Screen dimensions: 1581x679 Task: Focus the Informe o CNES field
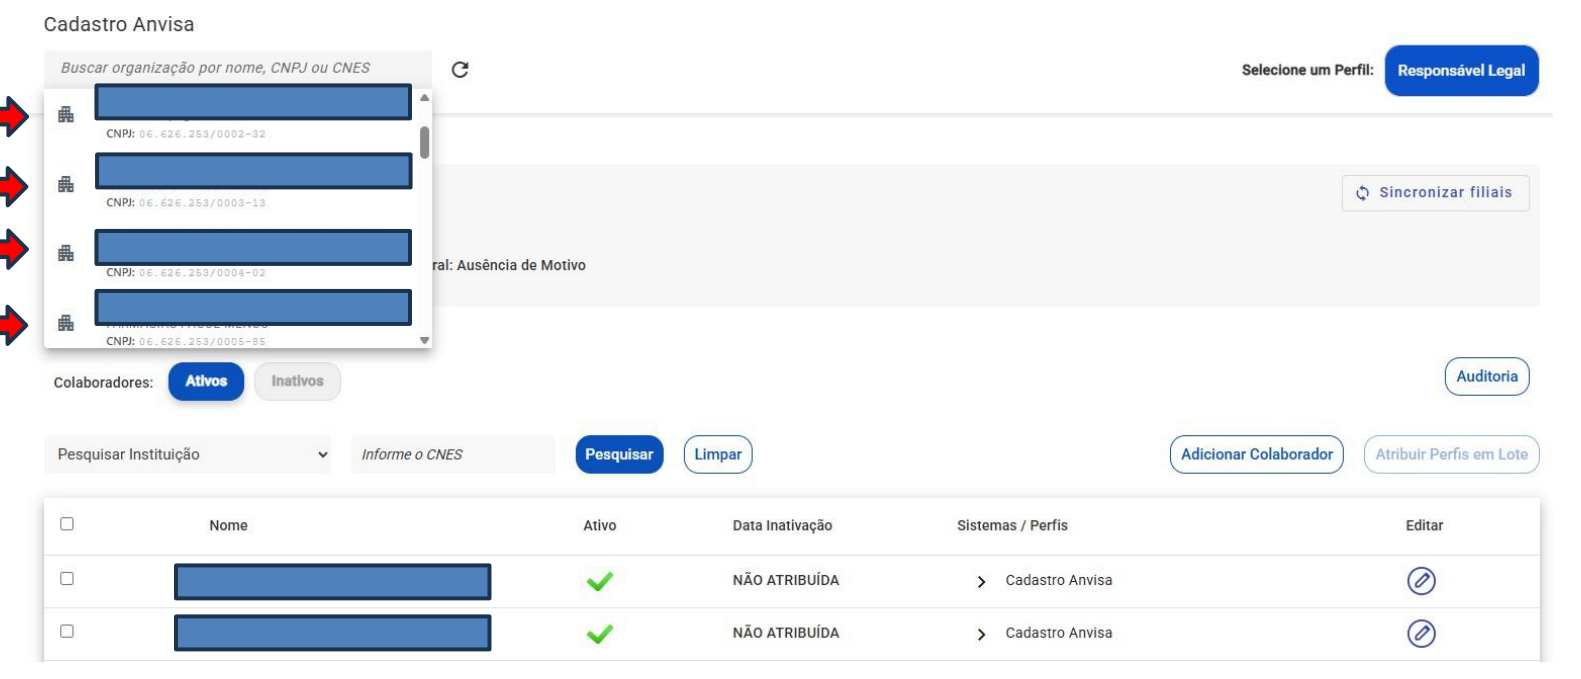coord(453,454)
